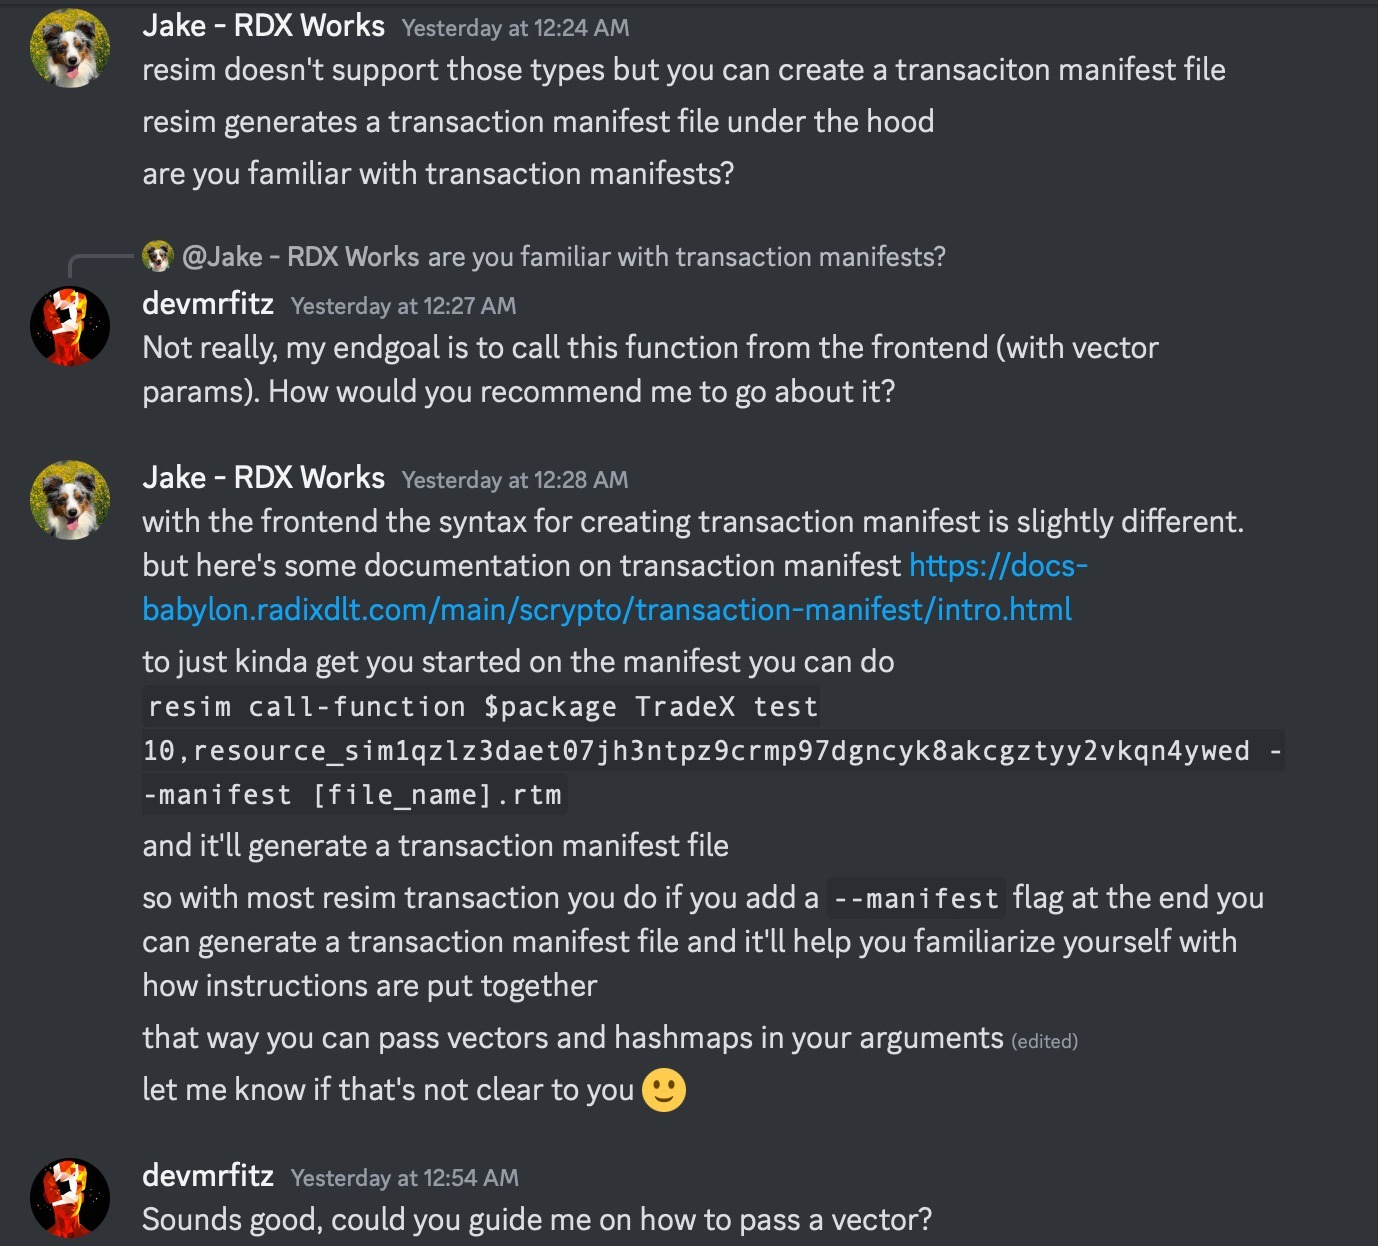Viewport: 1378px width, 1246px height.
Task: Select the resim call-function code block
Action: 480,750
